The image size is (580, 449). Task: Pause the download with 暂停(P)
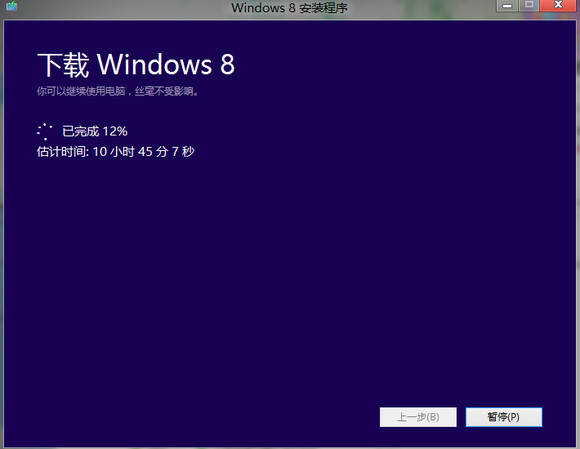pos(504,417)
